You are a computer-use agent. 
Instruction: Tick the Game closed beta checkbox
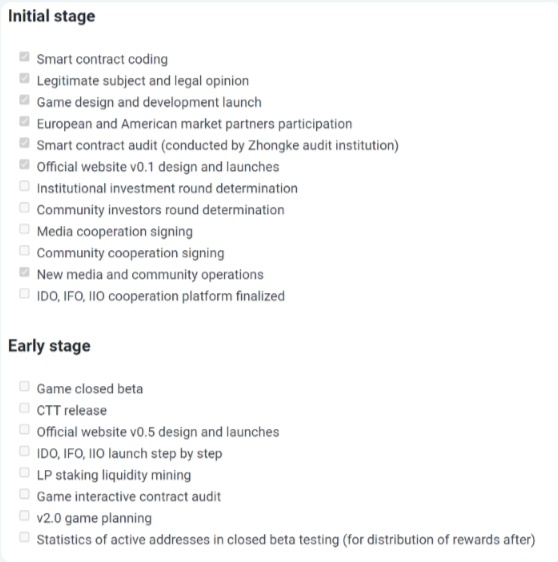click(24, 386)
